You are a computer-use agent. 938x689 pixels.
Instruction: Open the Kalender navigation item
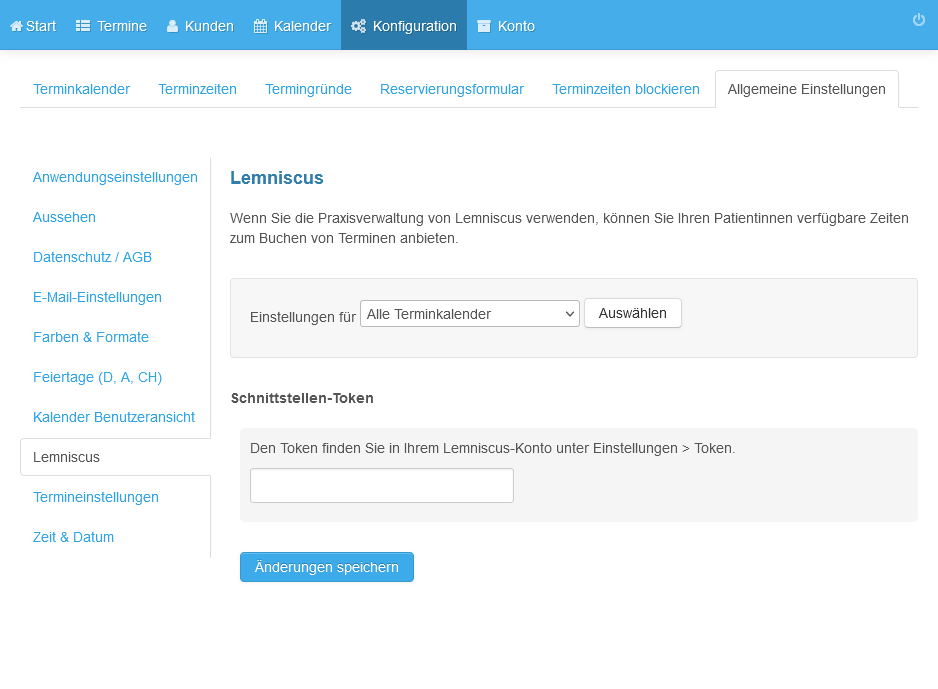(x=292, y=25)
